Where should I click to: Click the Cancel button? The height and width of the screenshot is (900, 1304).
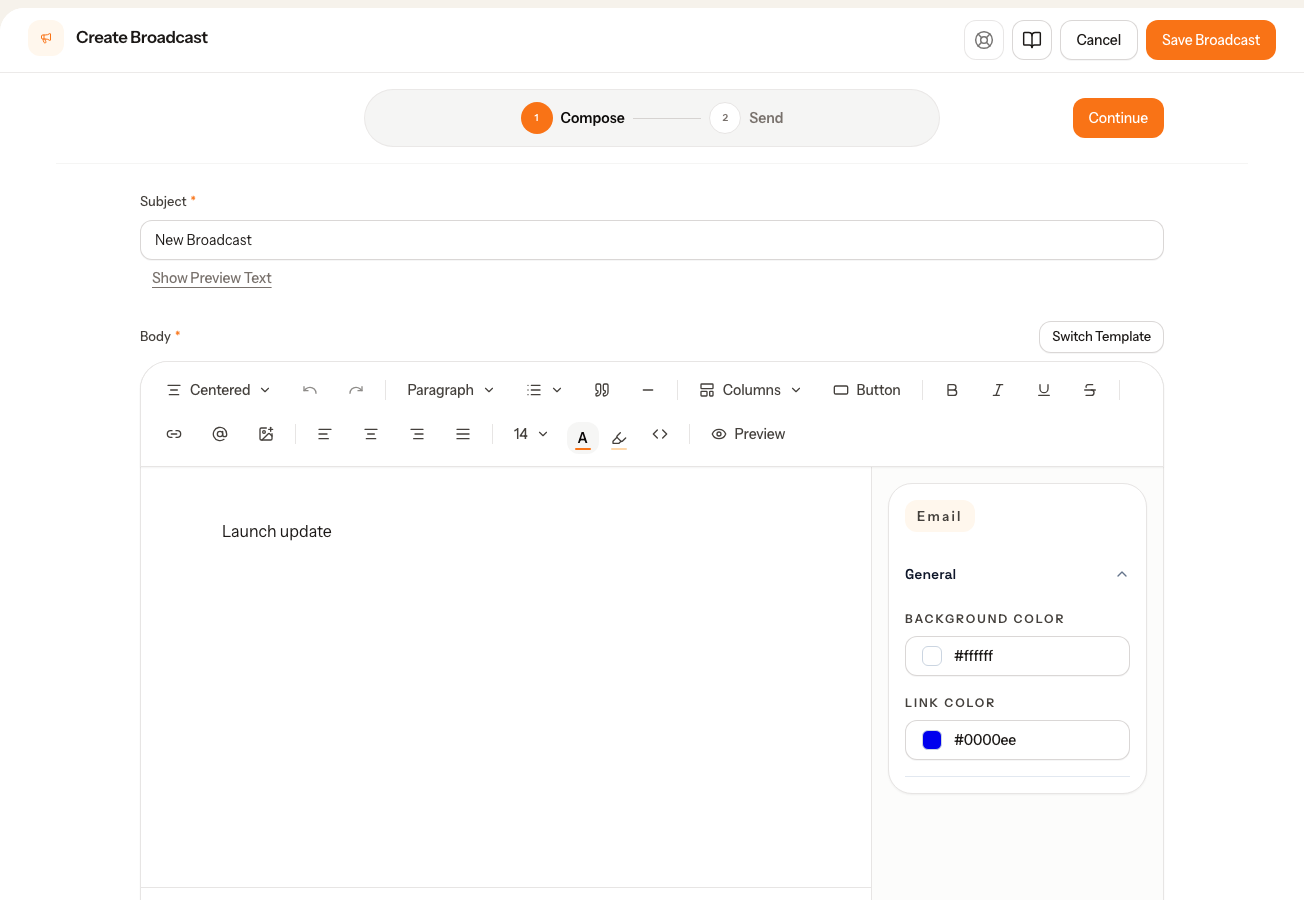click(1098, 40)
